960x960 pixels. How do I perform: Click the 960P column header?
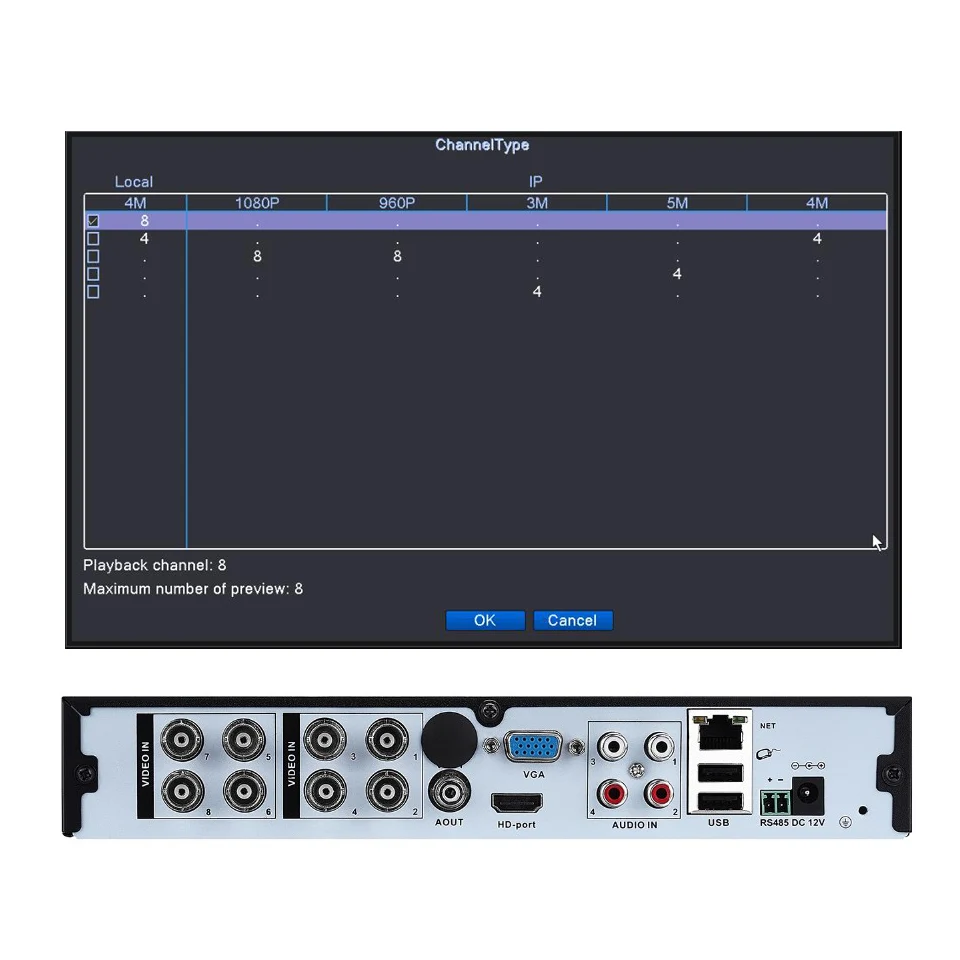(x=397, y=203)
